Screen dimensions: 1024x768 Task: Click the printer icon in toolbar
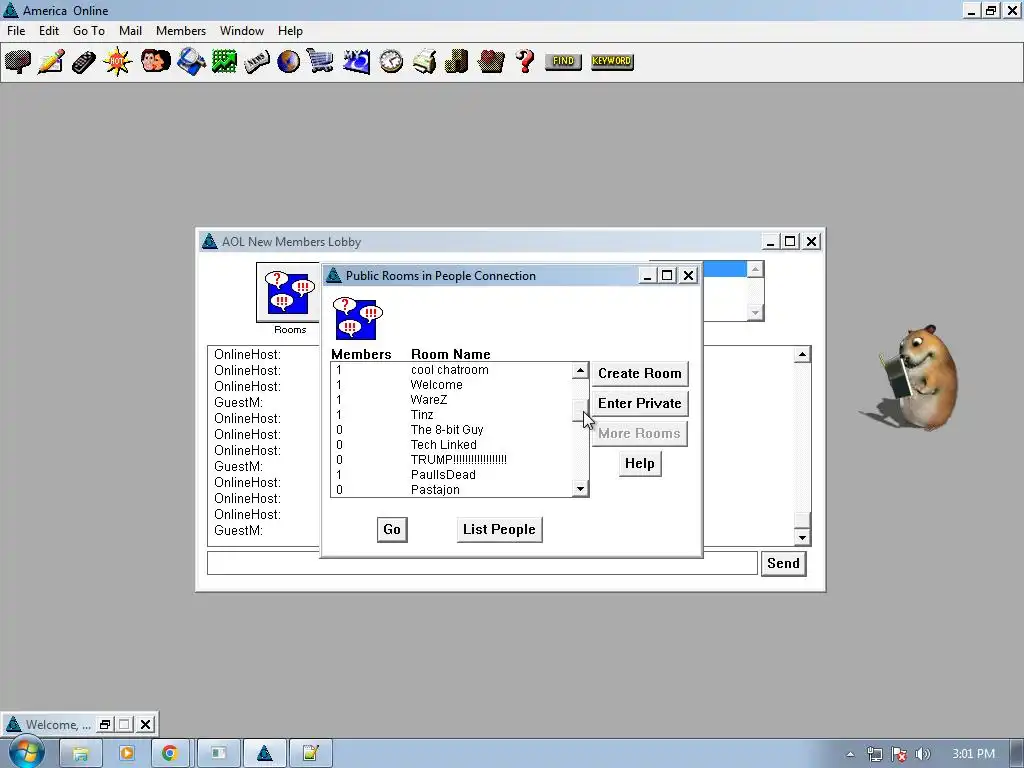(x=424, y=61)
